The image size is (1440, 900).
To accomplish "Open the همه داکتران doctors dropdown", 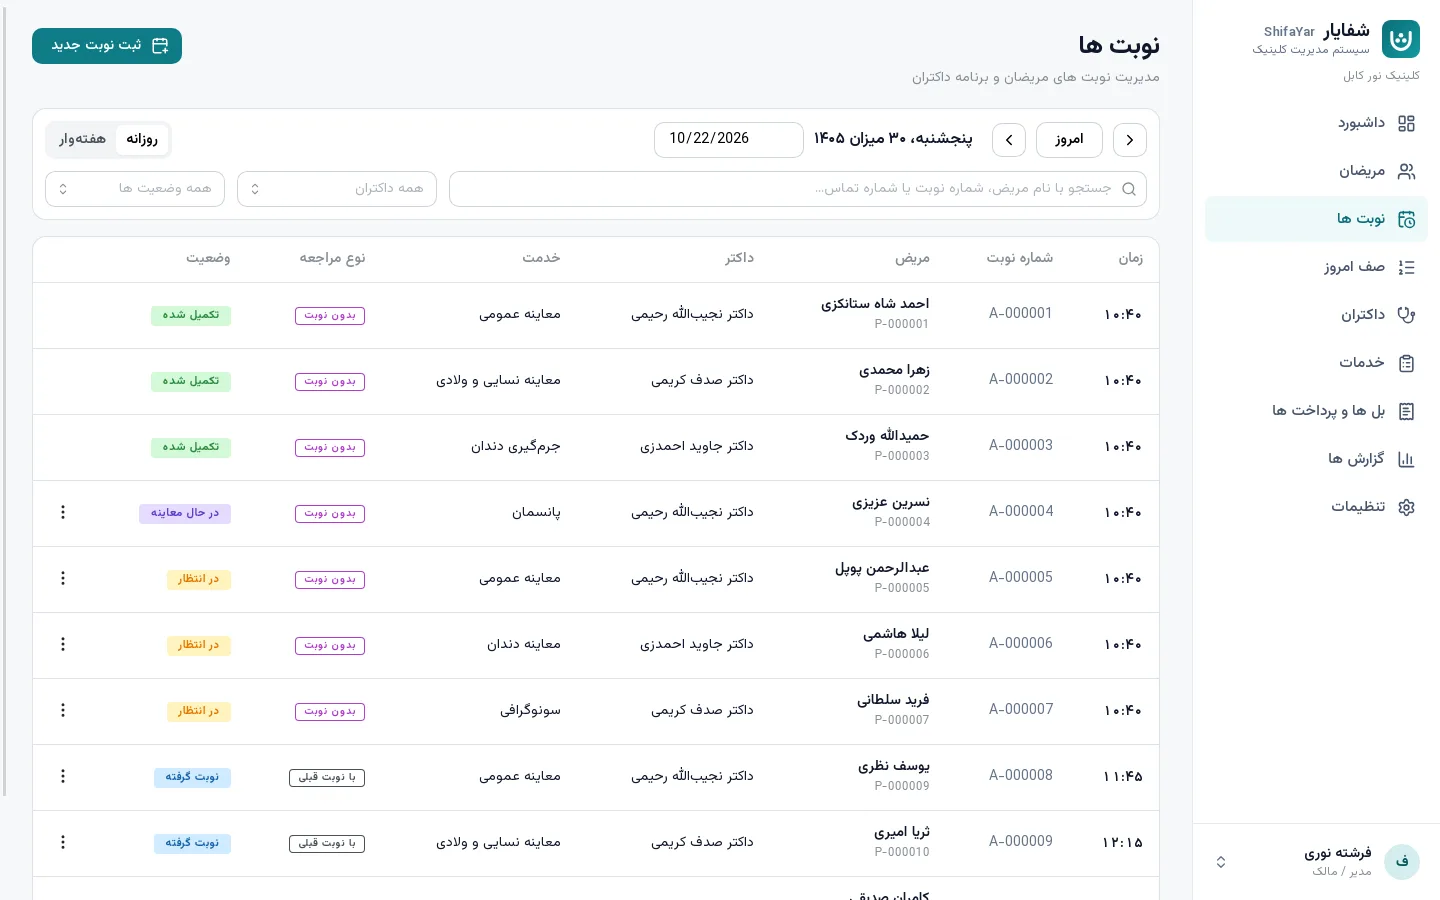I will pos(337,189).
